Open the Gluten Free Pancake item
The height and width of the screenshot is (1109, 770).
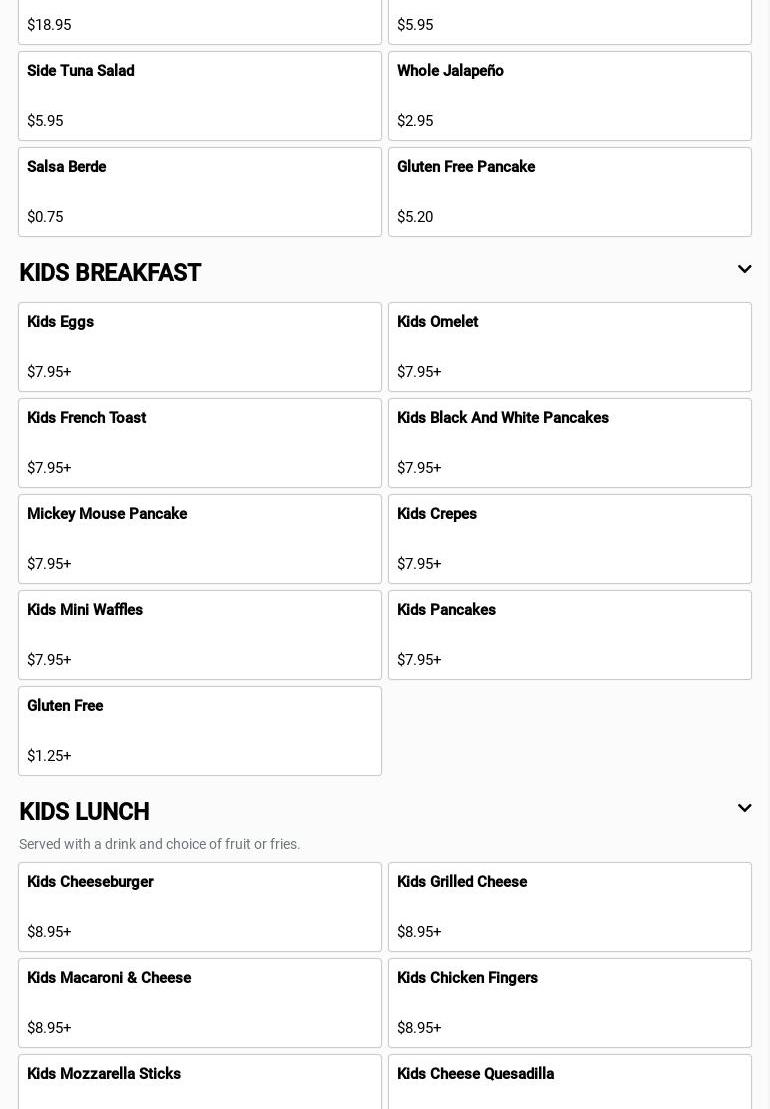pyautogui.click(x=570, y=192)
